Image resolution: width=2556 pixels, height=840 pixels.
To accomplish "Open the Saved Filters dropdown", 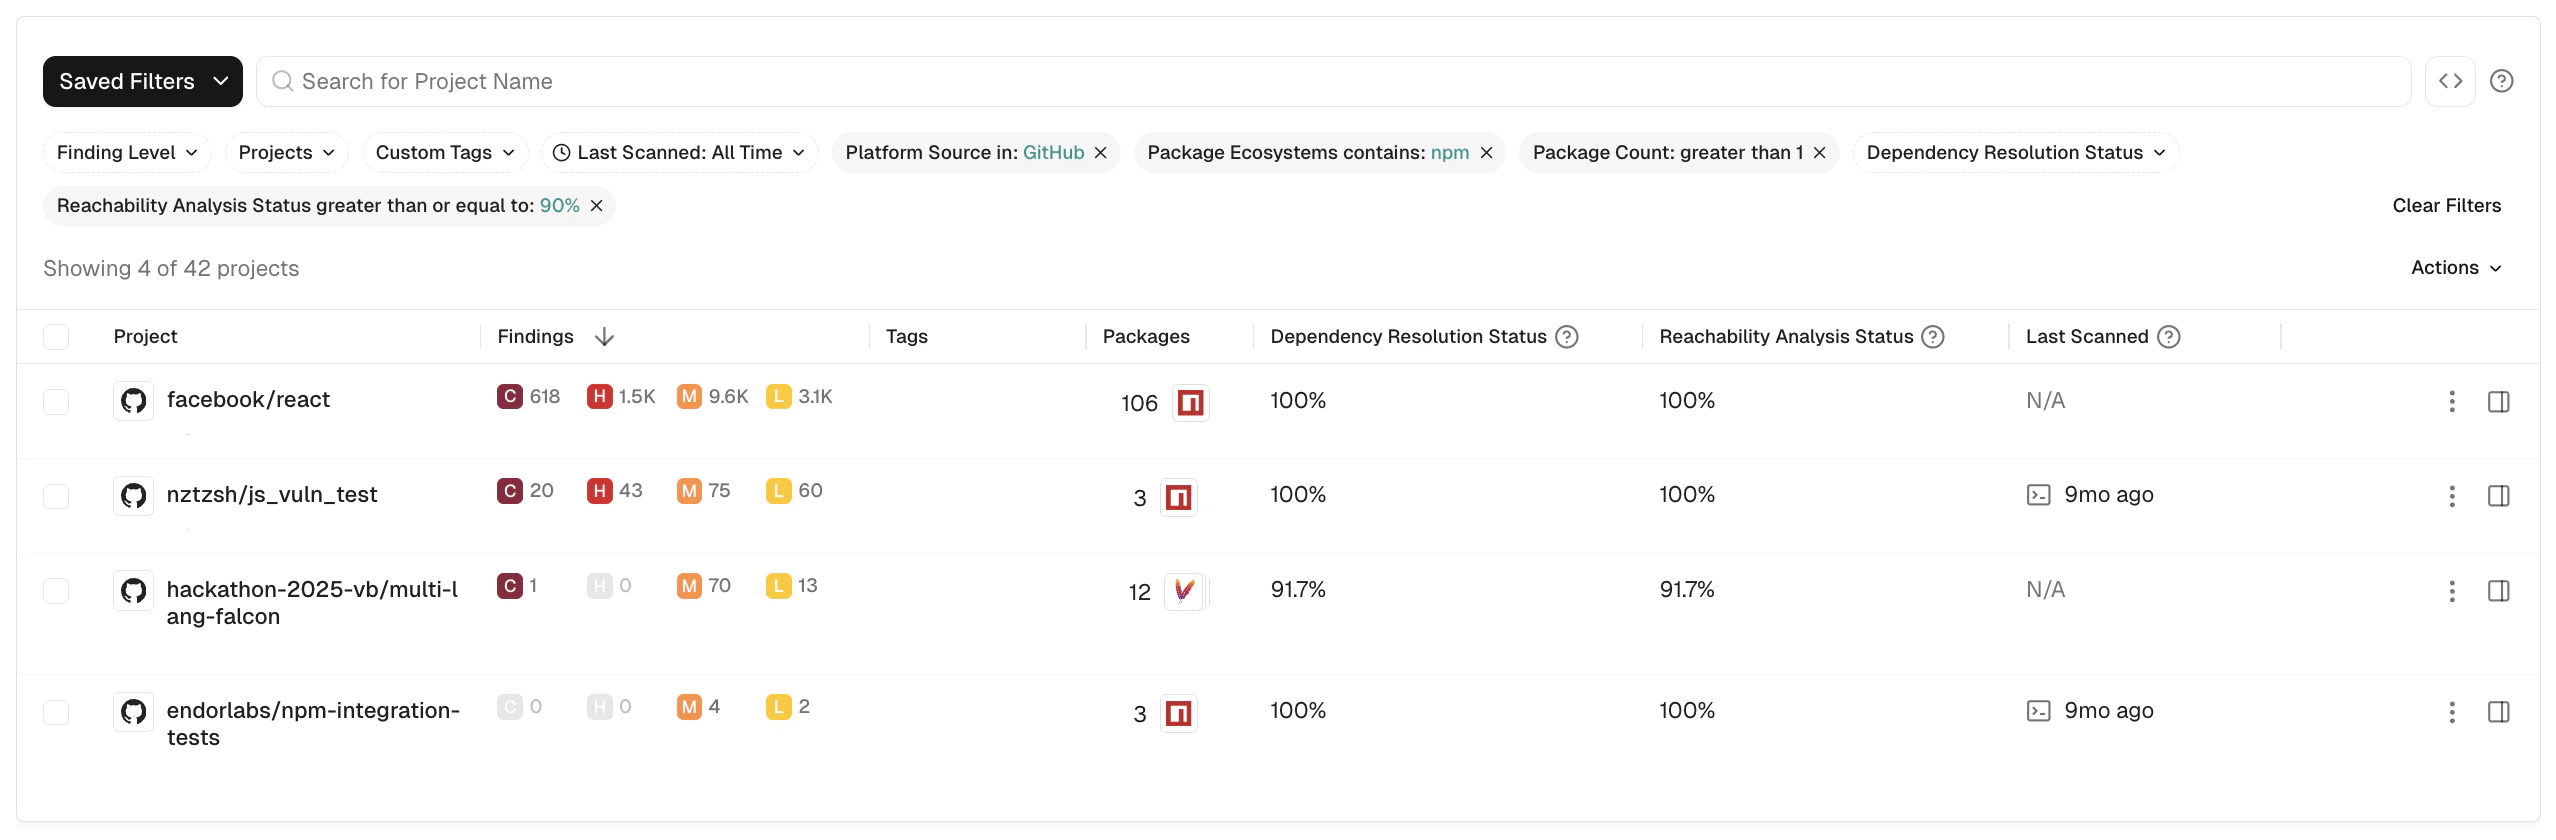I will click(x=143, y=81).
